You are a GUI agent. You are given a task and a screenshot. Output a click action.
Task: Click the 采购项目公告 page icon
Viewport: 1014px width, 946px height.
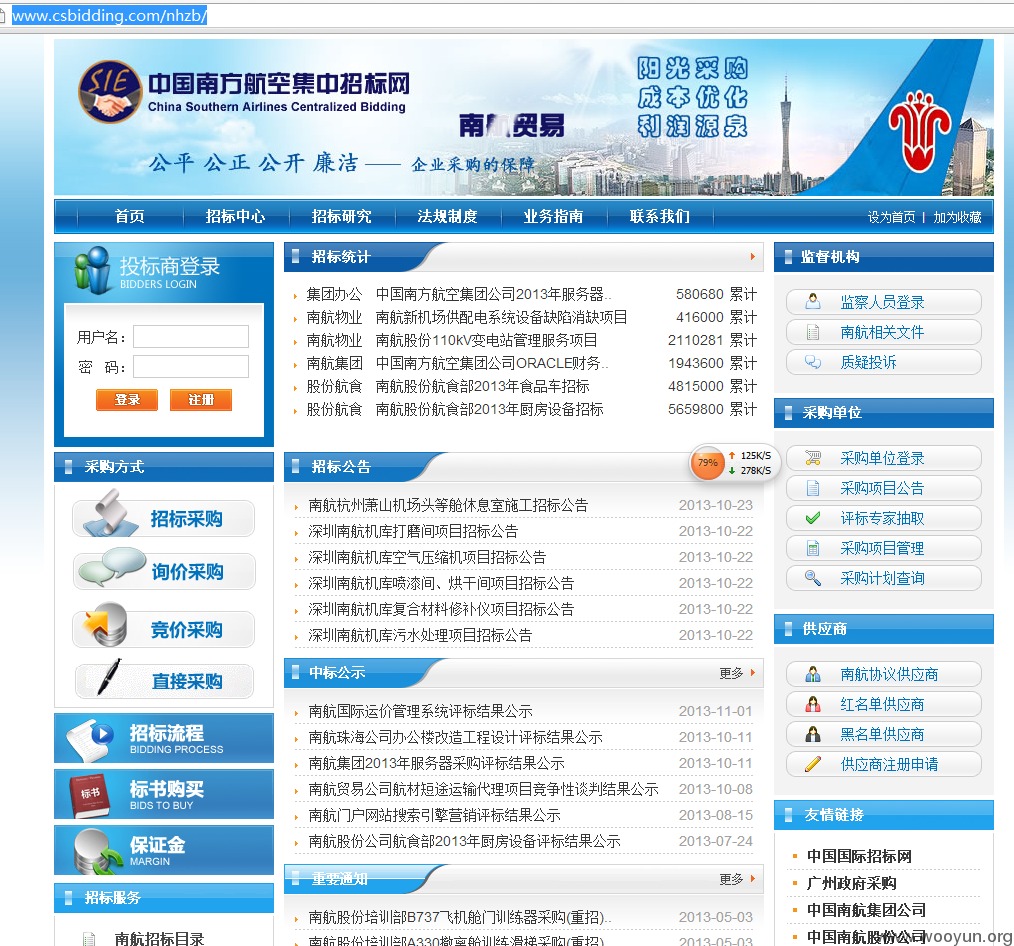pyautogui.click(x=813, y=488)
